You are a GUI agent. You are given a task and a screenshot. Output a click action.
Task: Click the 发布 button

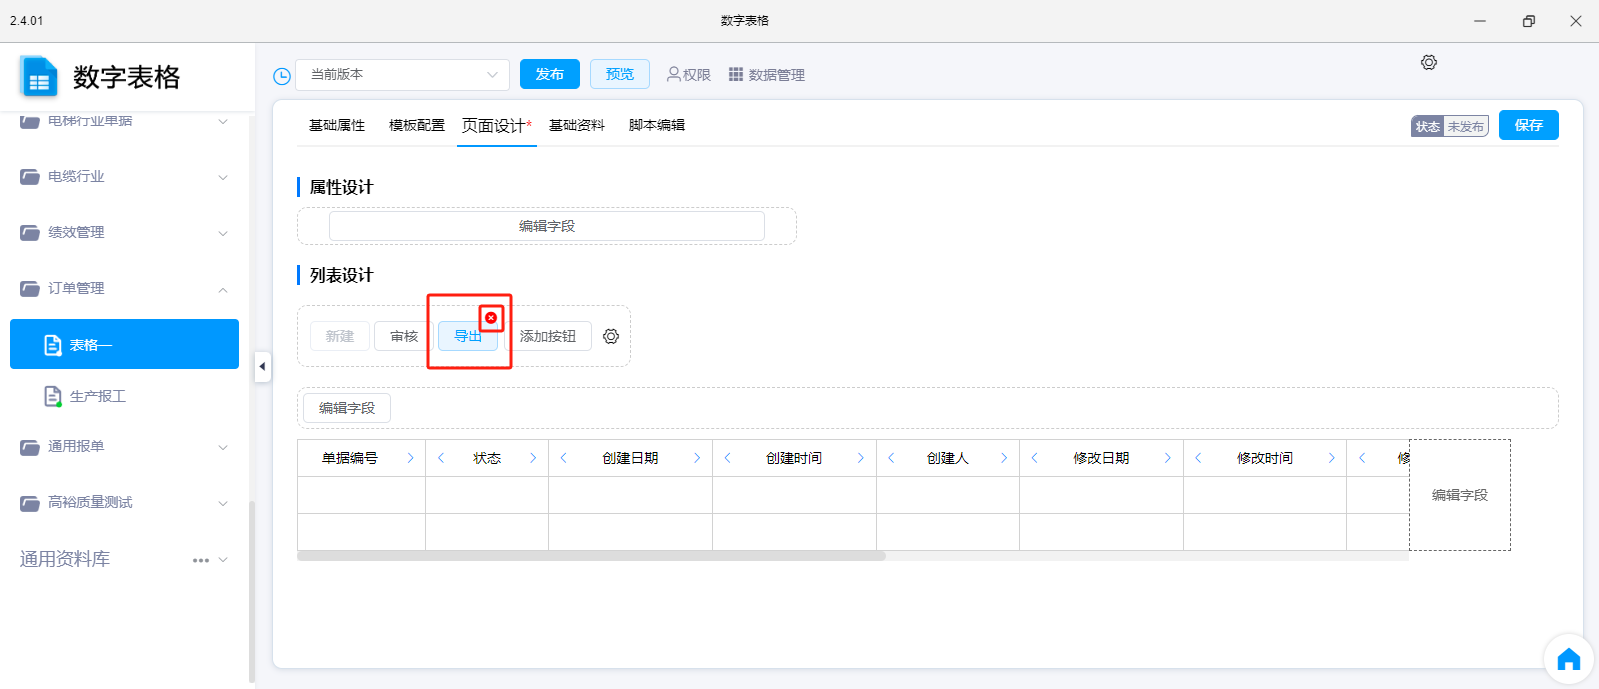click(x=549, y=75)
